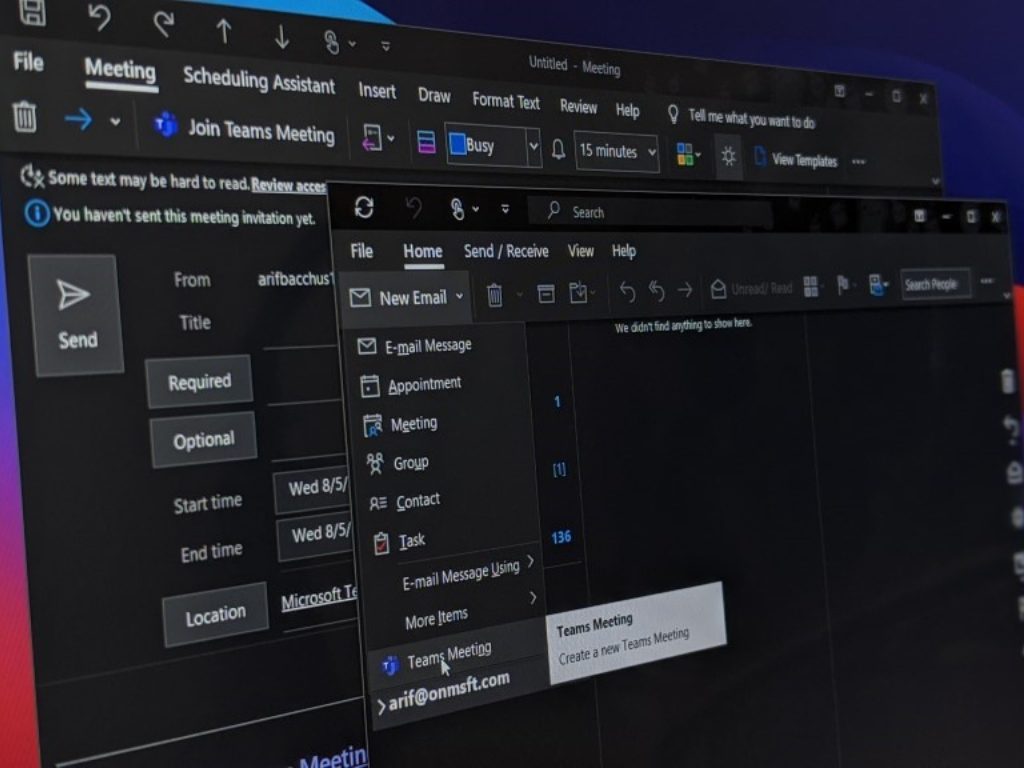Click the Required attendees button

click(199, 381)
